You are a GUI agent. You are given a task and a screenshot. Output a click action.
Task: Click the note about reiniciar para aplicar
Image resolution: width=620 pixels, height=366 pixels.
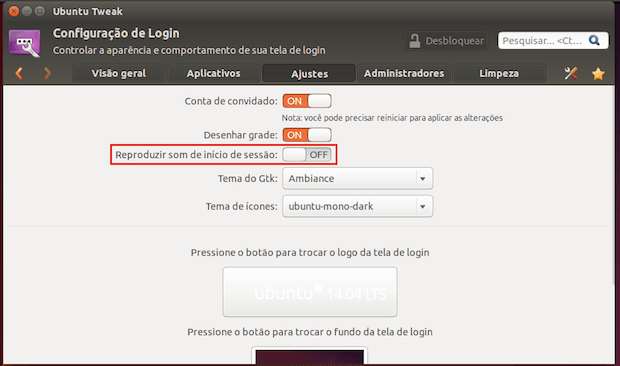click(x=392, y=118)
